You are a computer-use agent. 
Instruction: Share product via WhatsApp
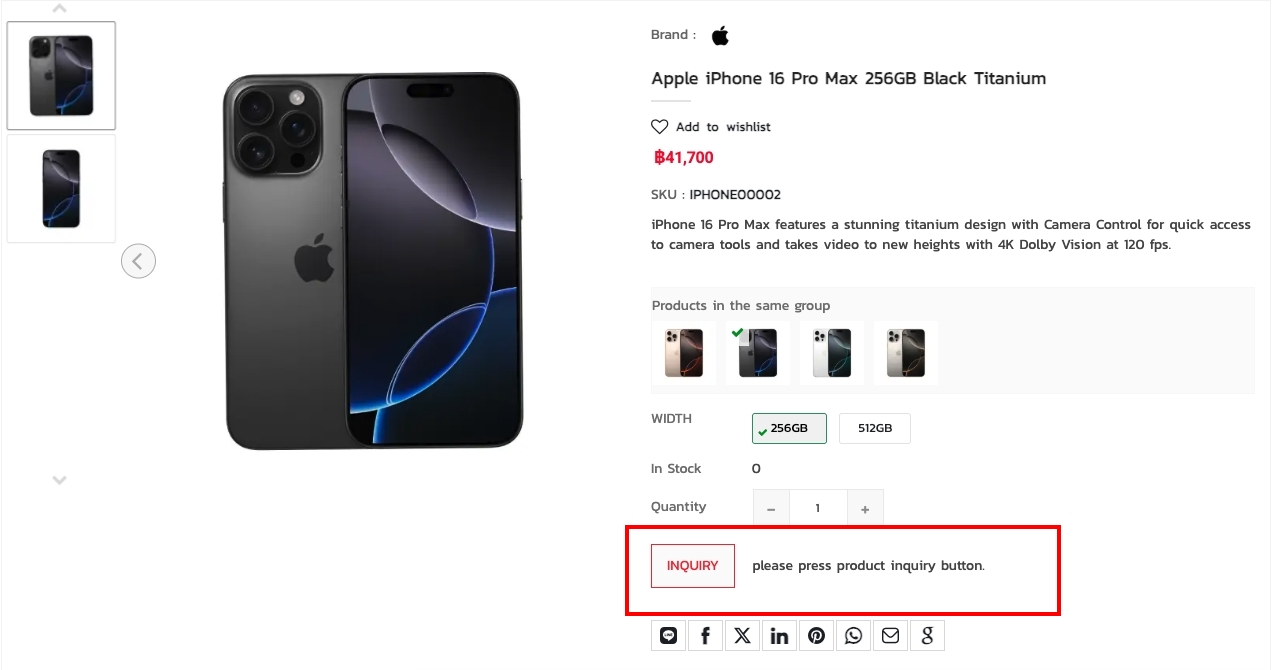click(853, 636)
